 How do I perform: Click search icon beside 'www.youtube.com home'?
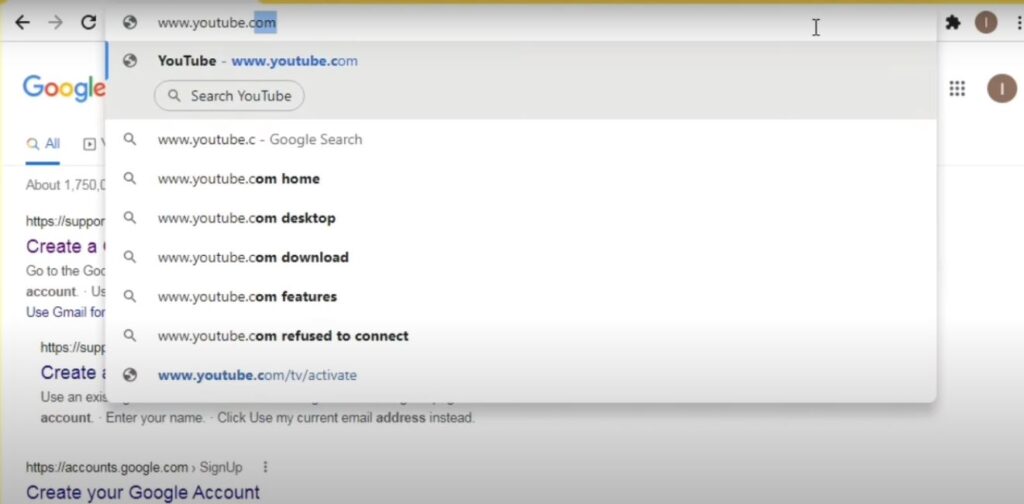130,178
